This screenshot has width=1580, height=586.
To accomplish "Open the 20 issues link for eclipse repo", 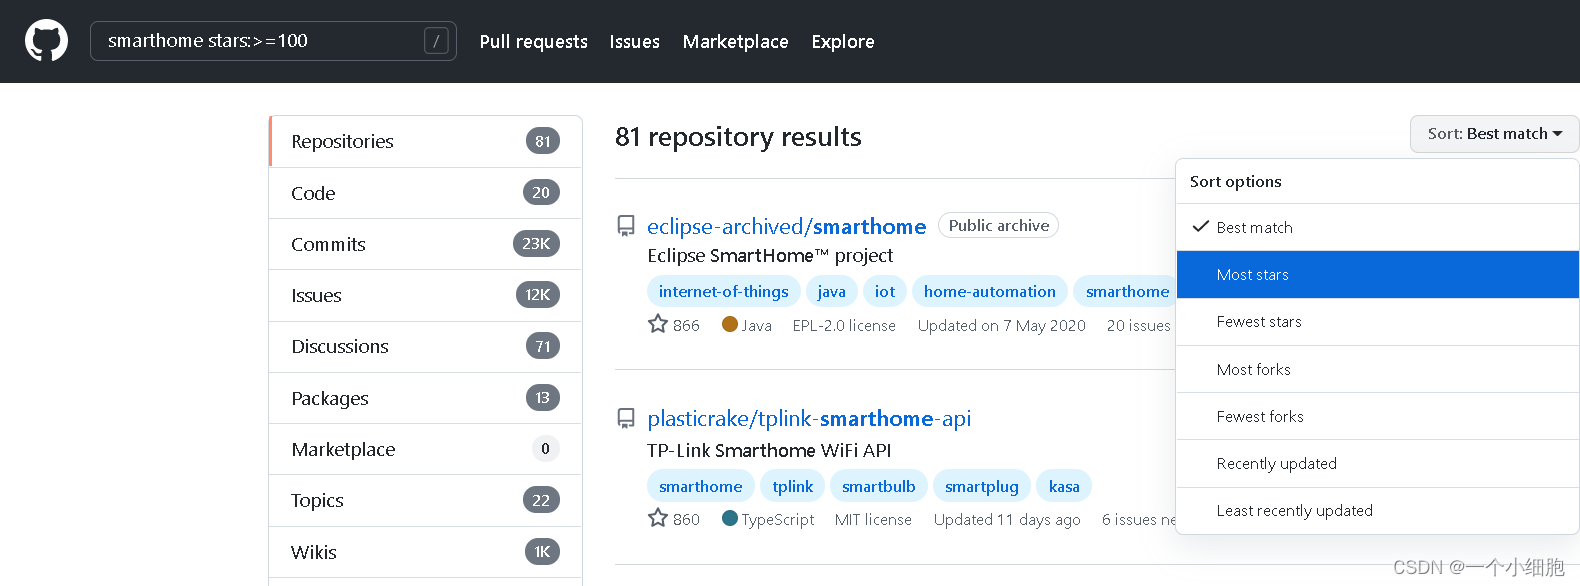I will 1138,325.
